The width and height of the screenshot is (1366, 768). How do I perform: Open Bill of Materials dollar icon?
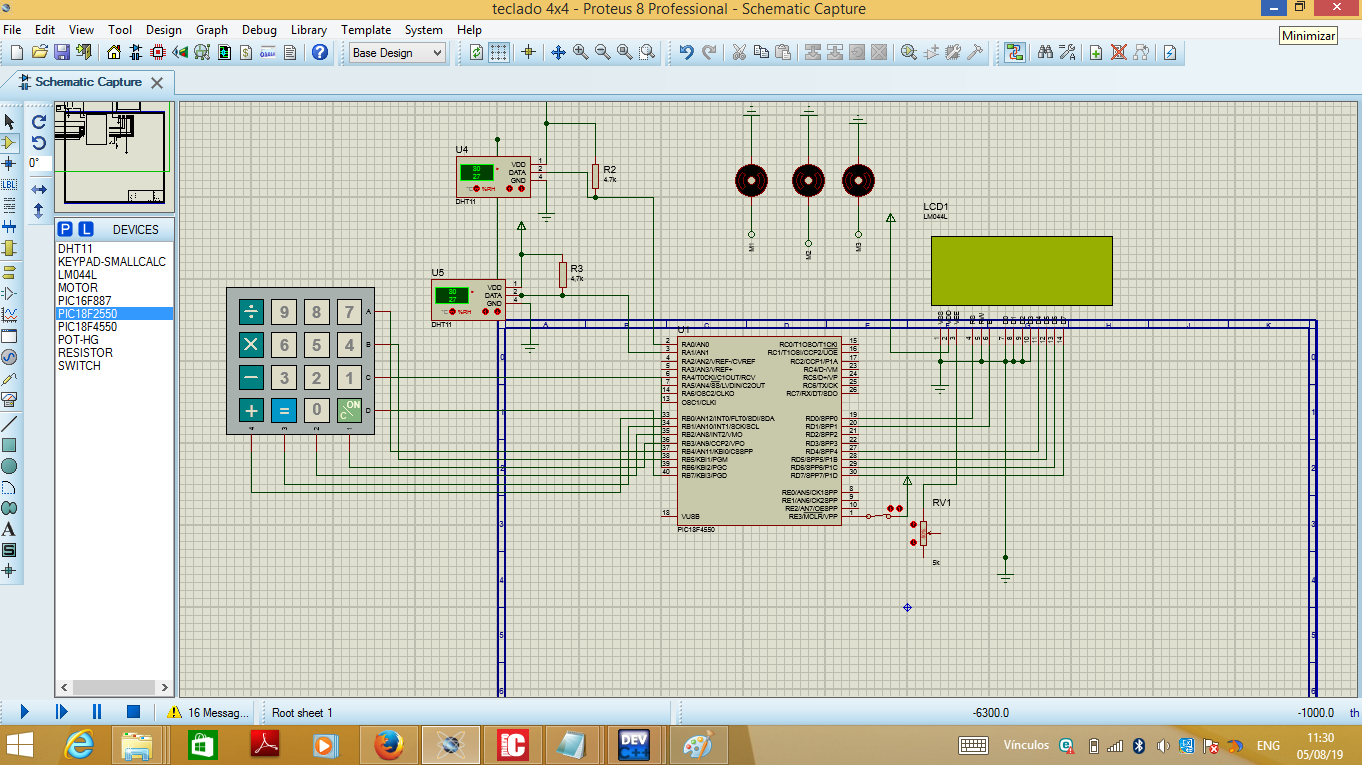[x=246, y=52]
